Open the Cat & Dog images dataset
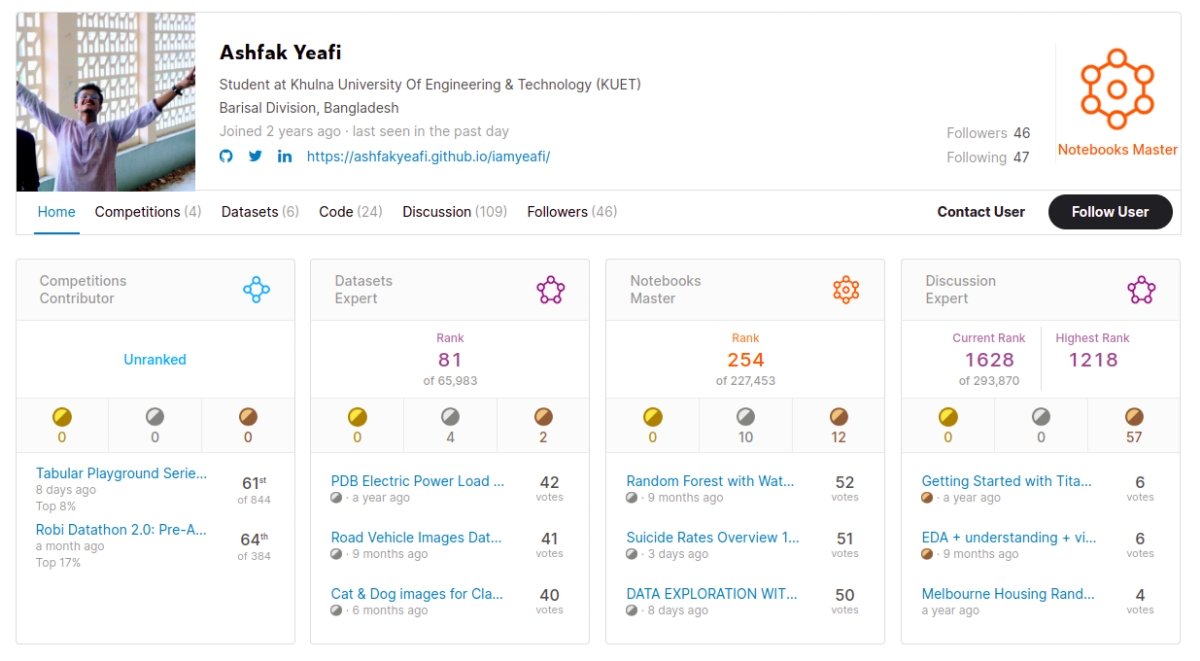The height and width of the screenshot is (661, 1200). 417,594
